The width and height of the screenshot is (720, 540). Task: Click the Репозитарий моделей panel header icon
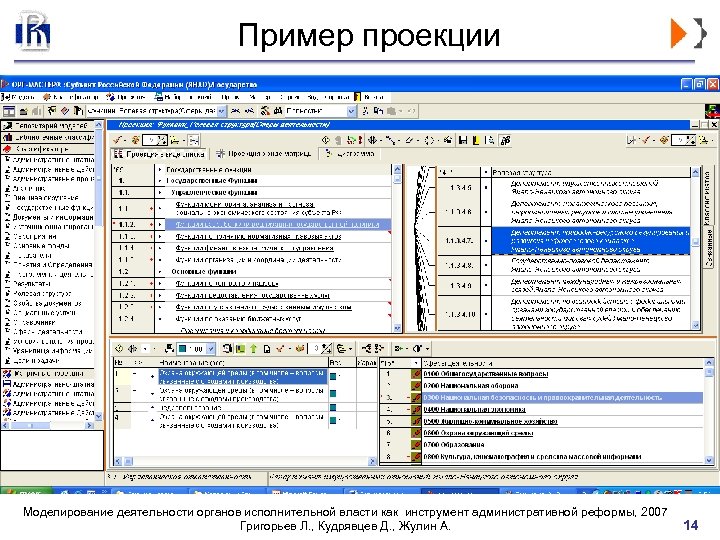7,125
